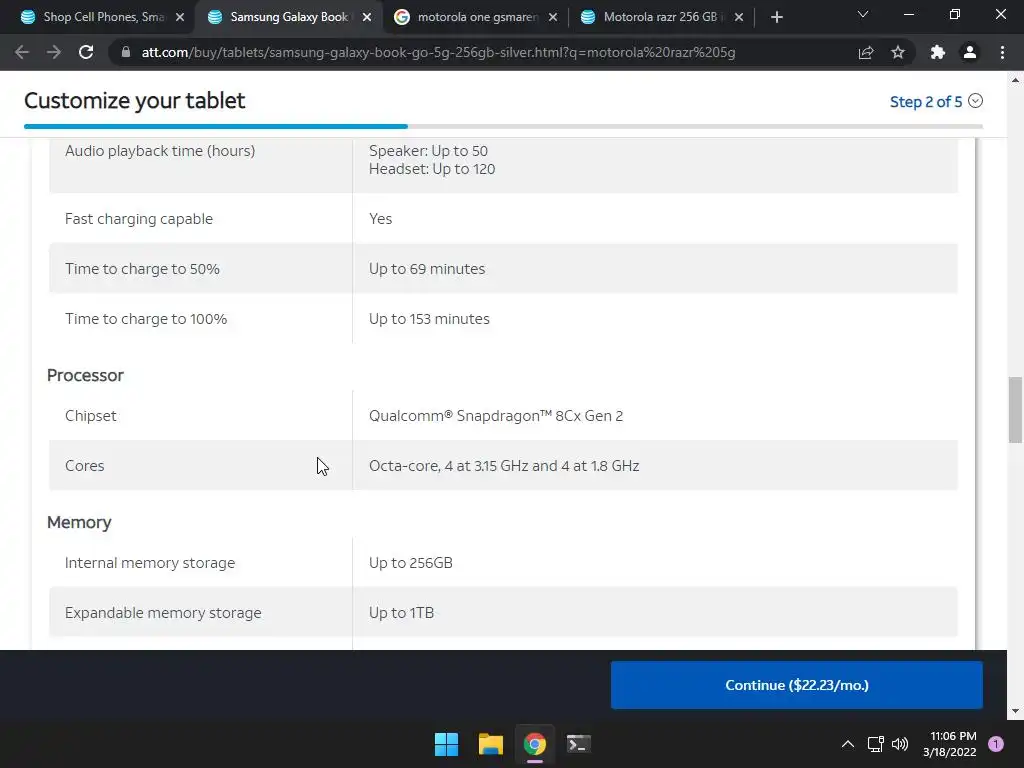Share this page via share icon
This screenshot has height=768, width=1024.
(x=866, y=52)
